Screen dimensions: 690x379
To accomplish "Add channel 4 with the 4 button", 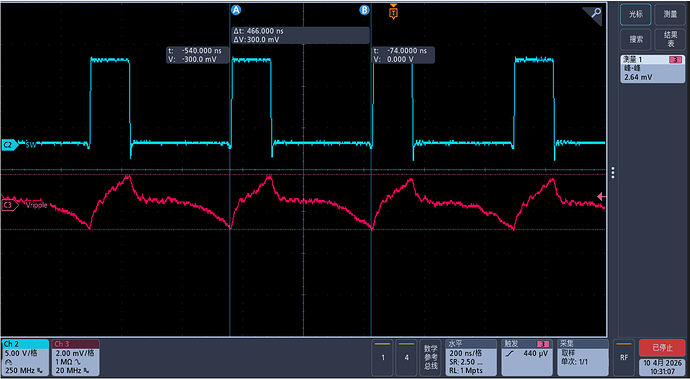I will point(406,357).
